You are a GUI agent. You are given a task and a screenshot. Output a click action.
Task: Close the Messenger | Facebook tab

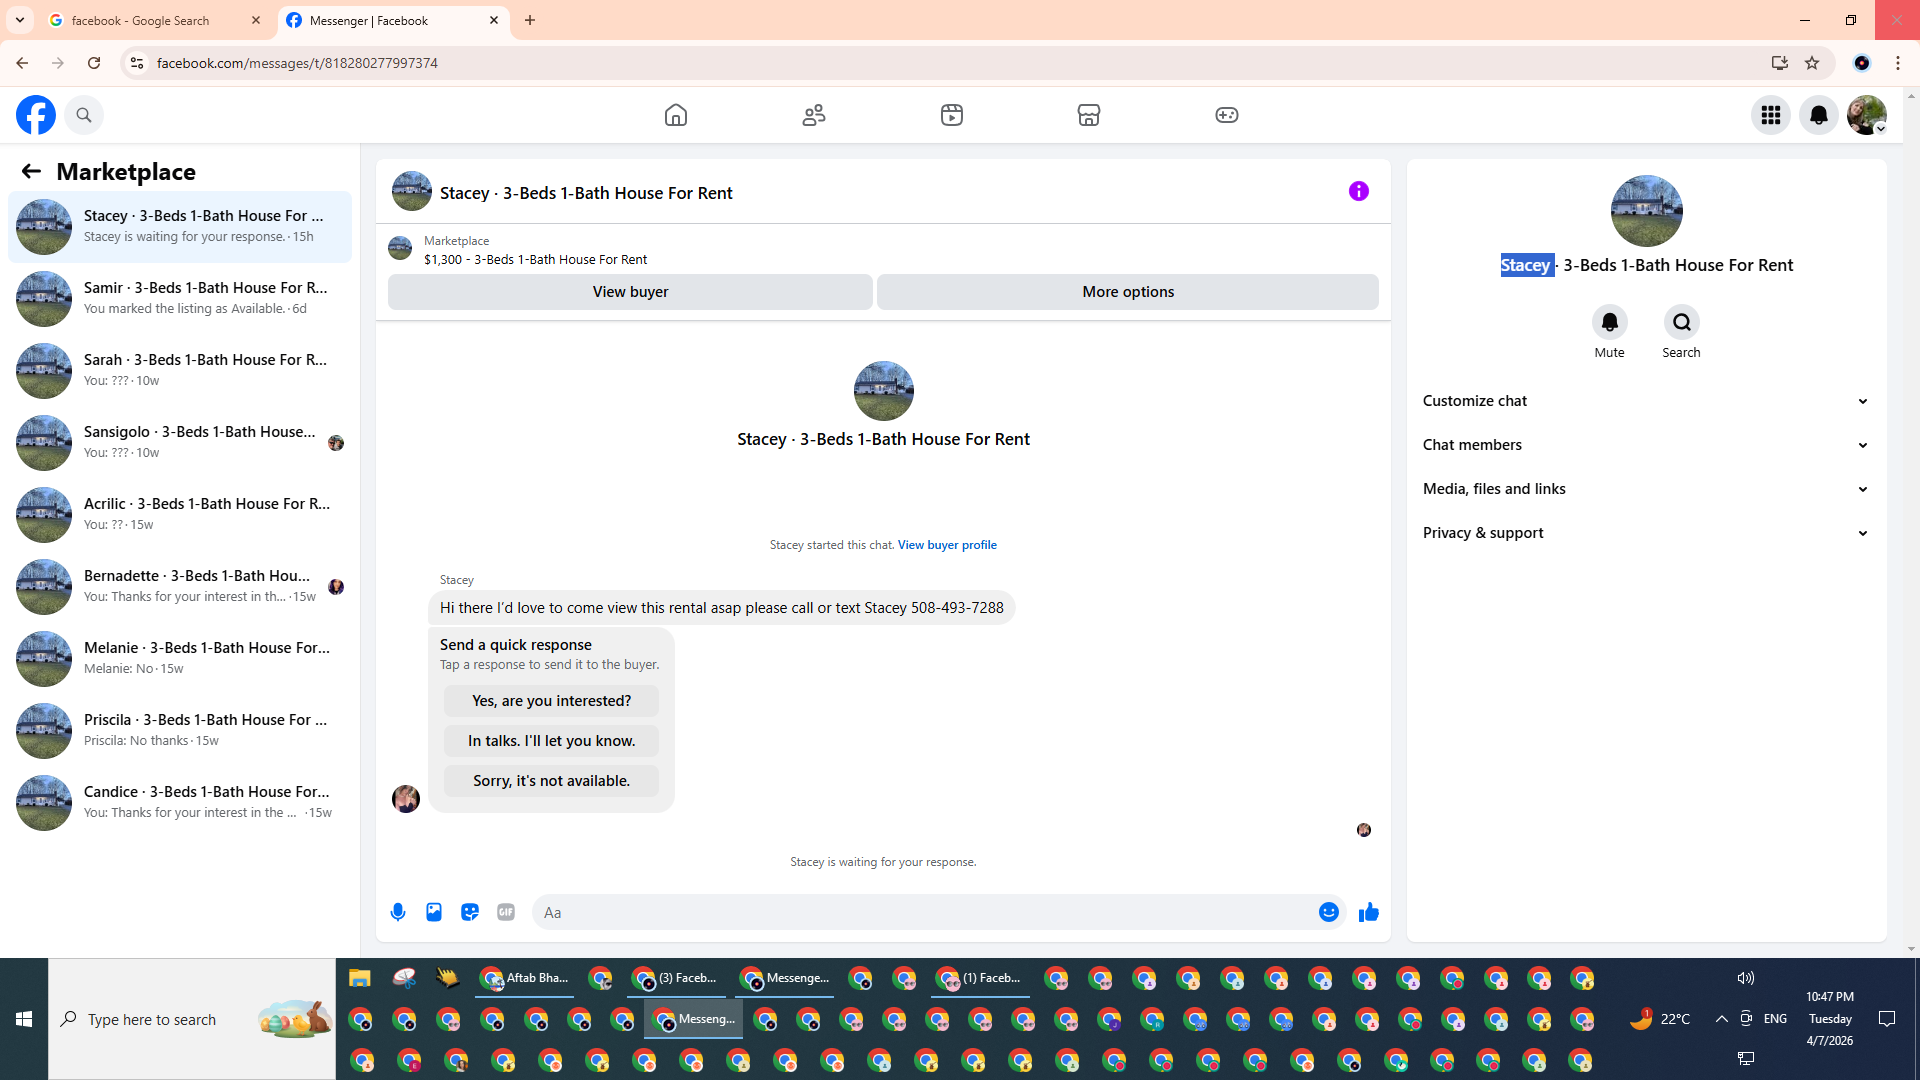click(x=494, y=20)
